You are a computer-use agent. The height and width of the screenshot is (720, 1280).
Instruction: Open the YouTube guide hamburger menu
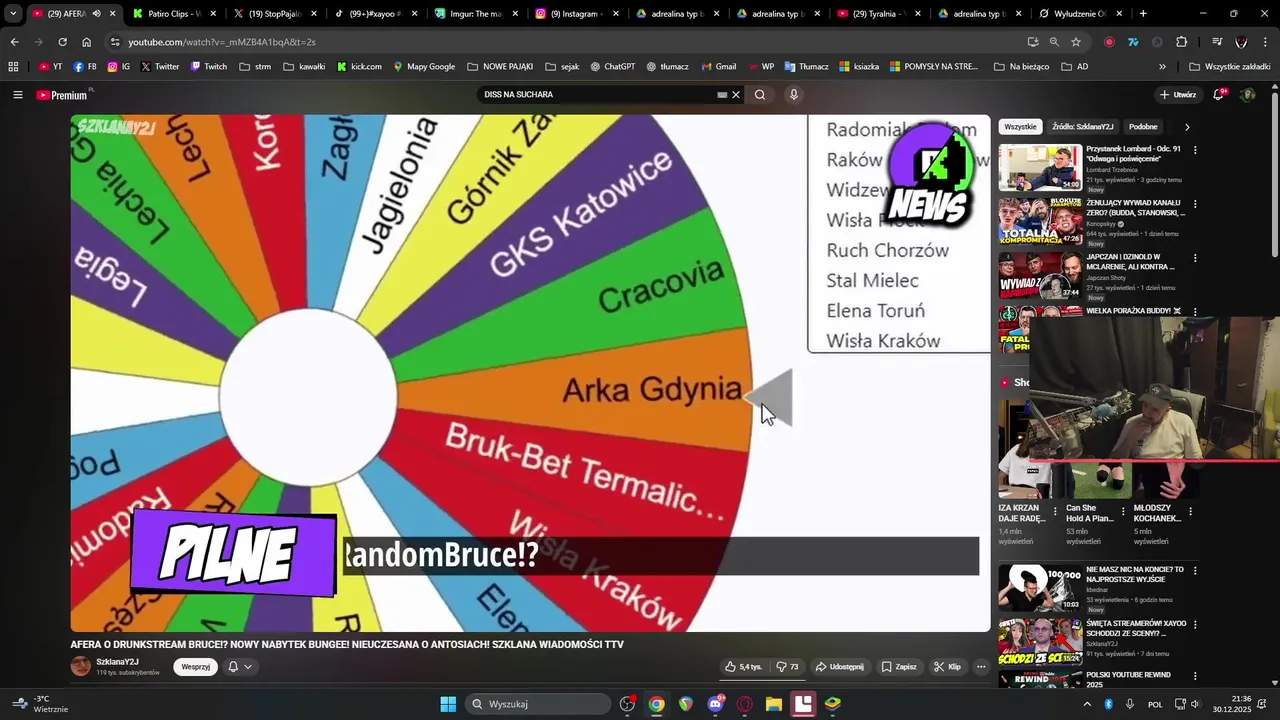coord(17,95)
